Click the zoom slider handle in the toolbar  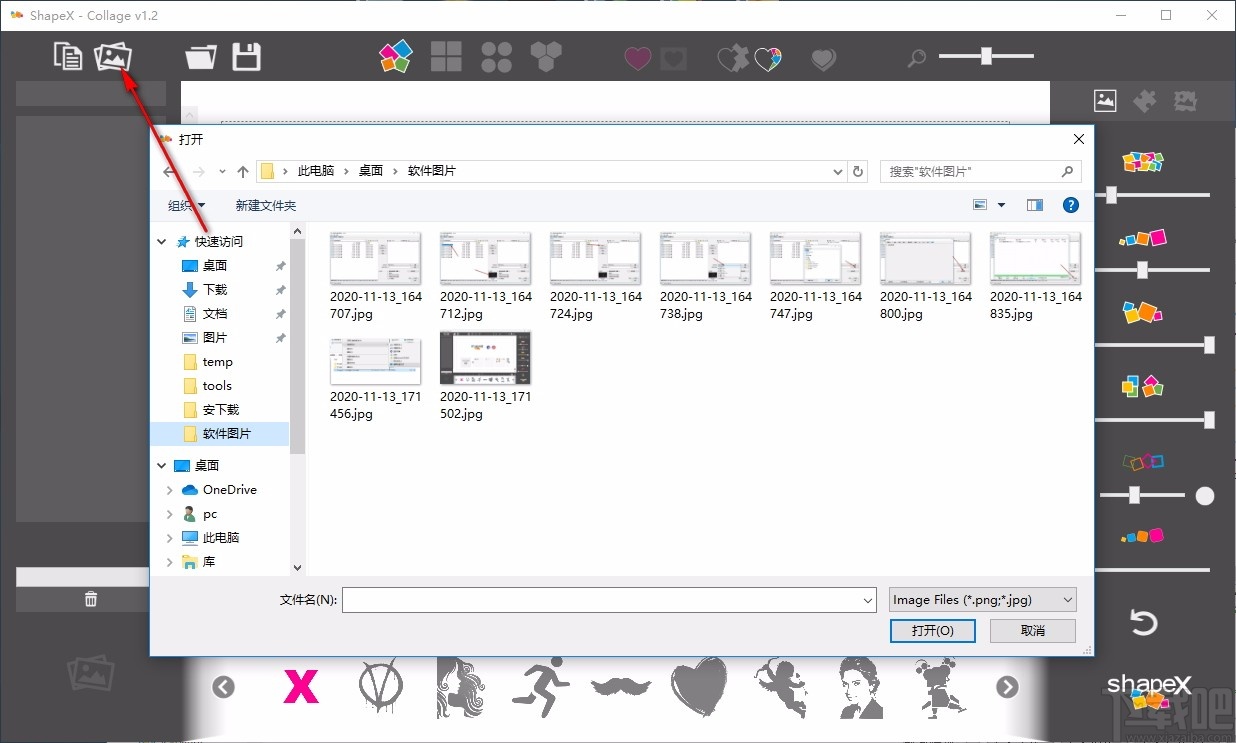[985, 57]
